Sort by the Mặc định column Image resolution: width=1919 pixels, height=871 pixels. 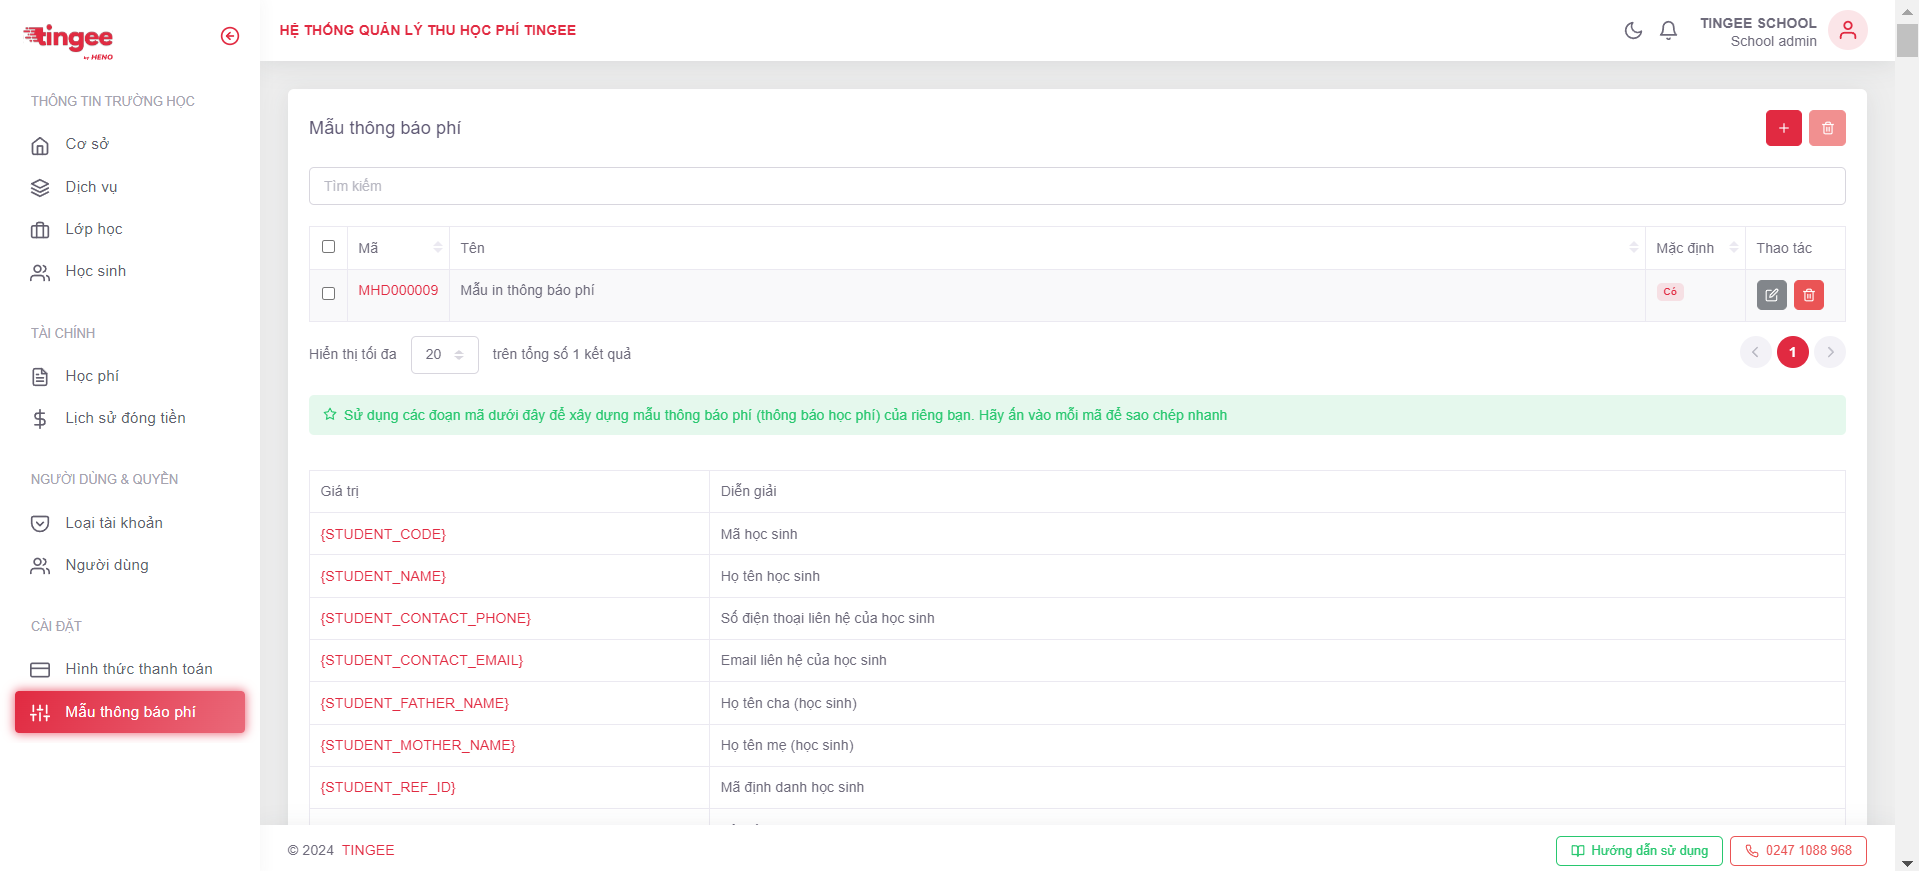pos(1733,248)
